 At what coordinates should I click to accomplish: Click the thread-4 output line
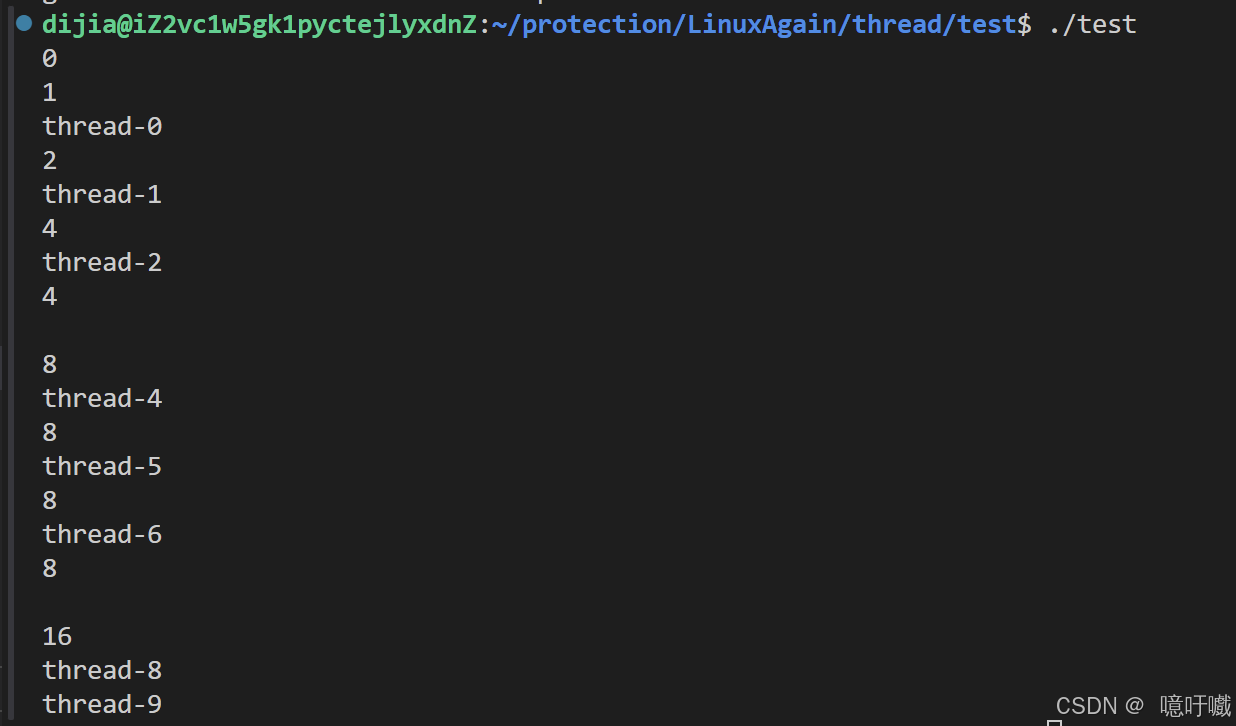pyautogui.click(x=102, y=399)
